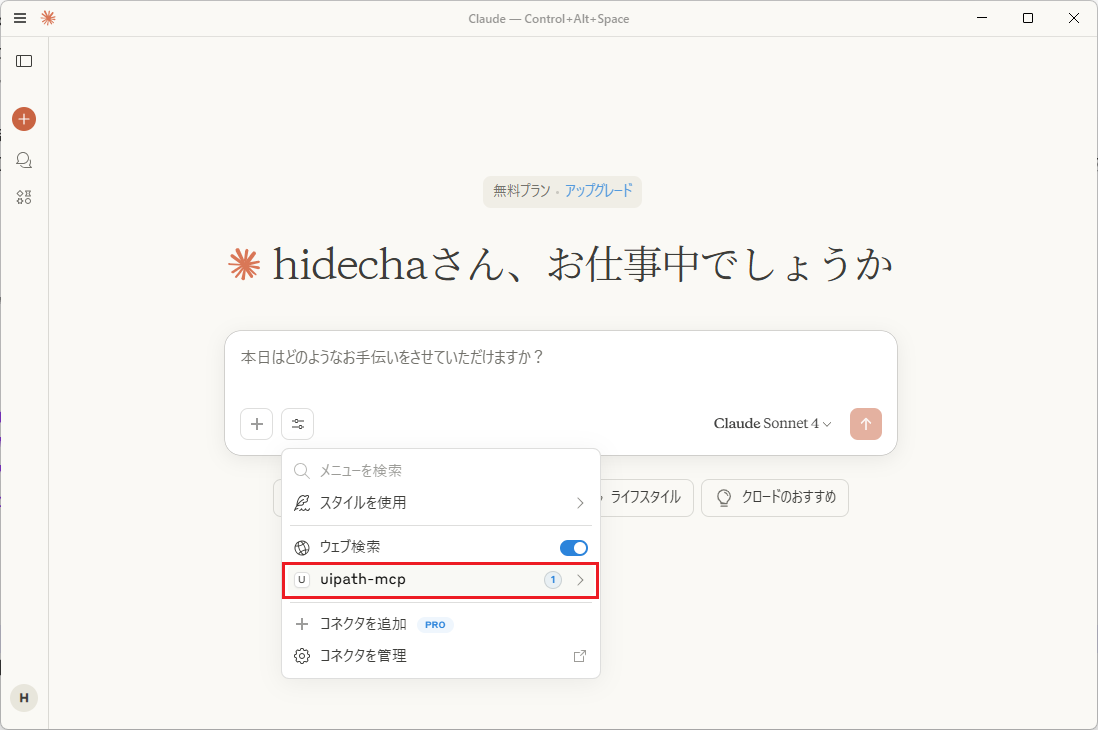Click the ライフスタイル suggestion button
This screenshot has width=1098, height=730.
(x=646, y=497)
